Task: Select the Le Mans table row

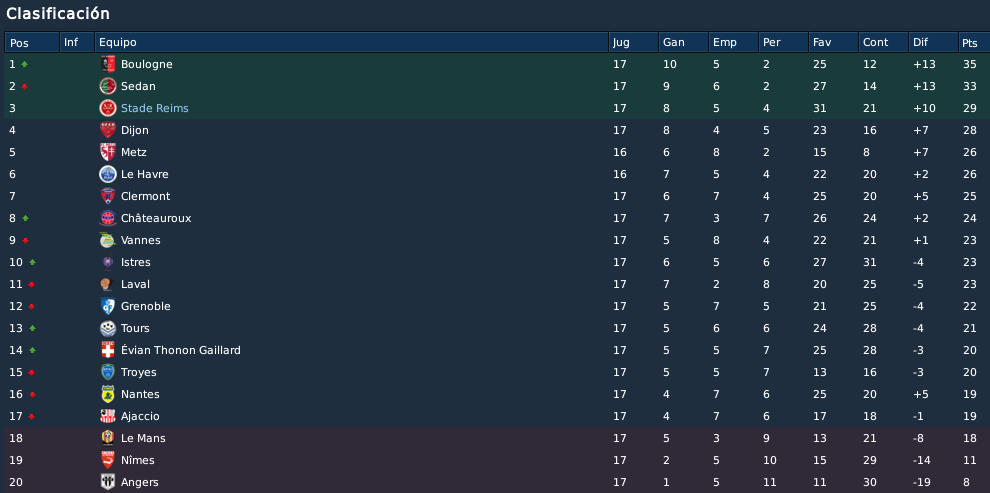Action: pyautogui.click(x=495, y=438)
